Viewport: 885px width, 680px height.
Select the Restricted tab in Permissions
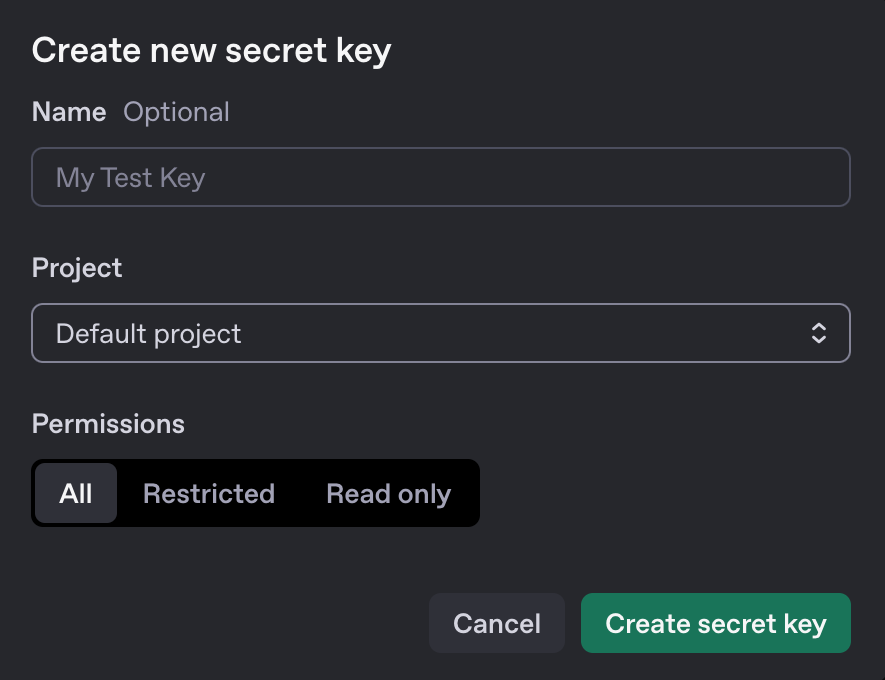point(209,492)
